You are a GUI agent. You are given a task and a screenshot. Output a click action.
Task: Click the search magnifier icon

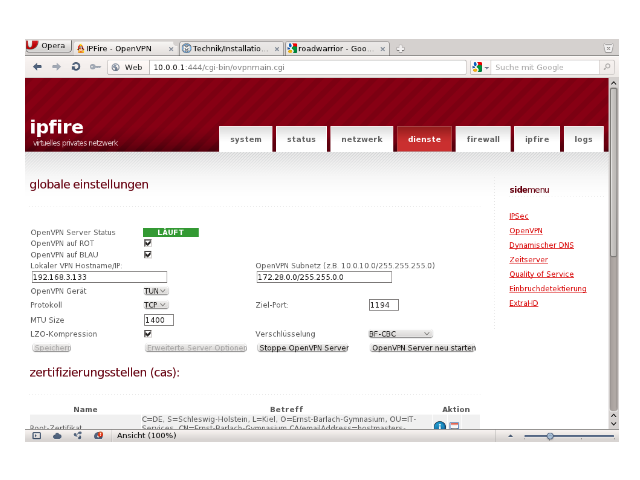point(607,67)
